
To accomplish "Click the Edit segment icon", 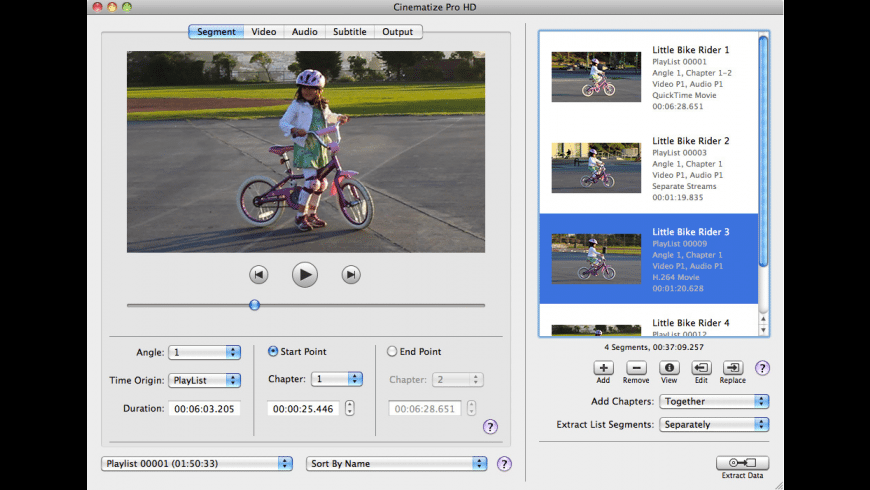I will [701, 368].
